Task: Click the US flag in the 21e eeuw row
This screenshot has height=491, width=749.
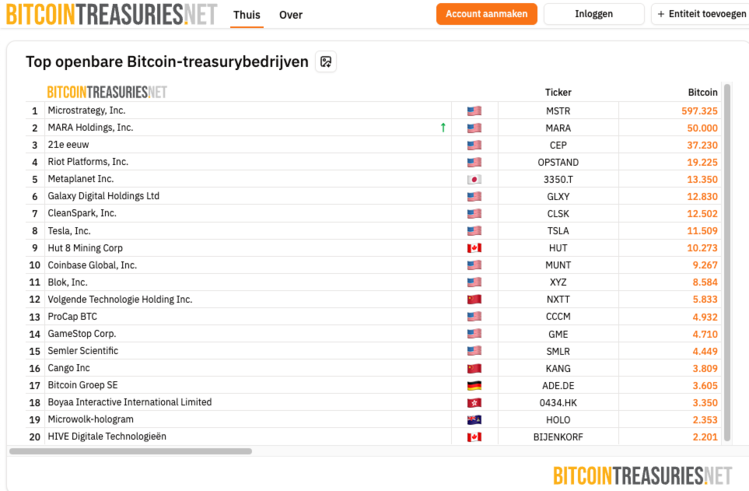Action: click(474, 145)
